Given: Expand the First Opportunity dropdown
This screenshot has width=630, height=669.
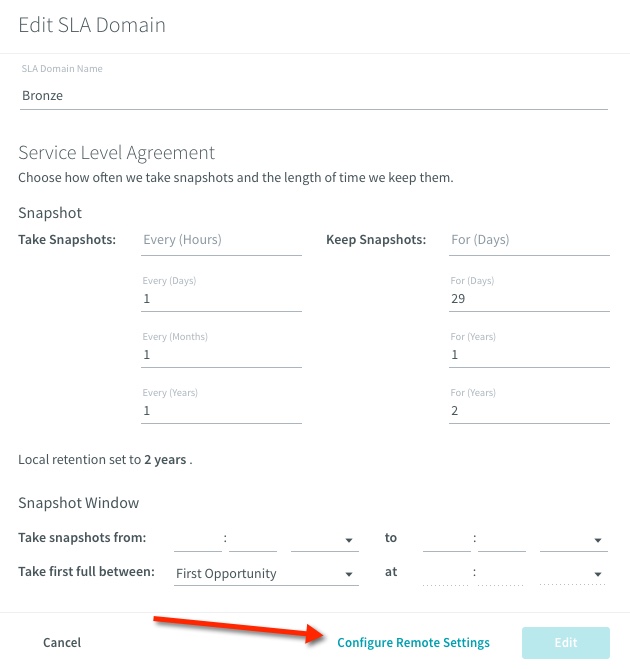Looking at the screenshot, I should [266, 573].
